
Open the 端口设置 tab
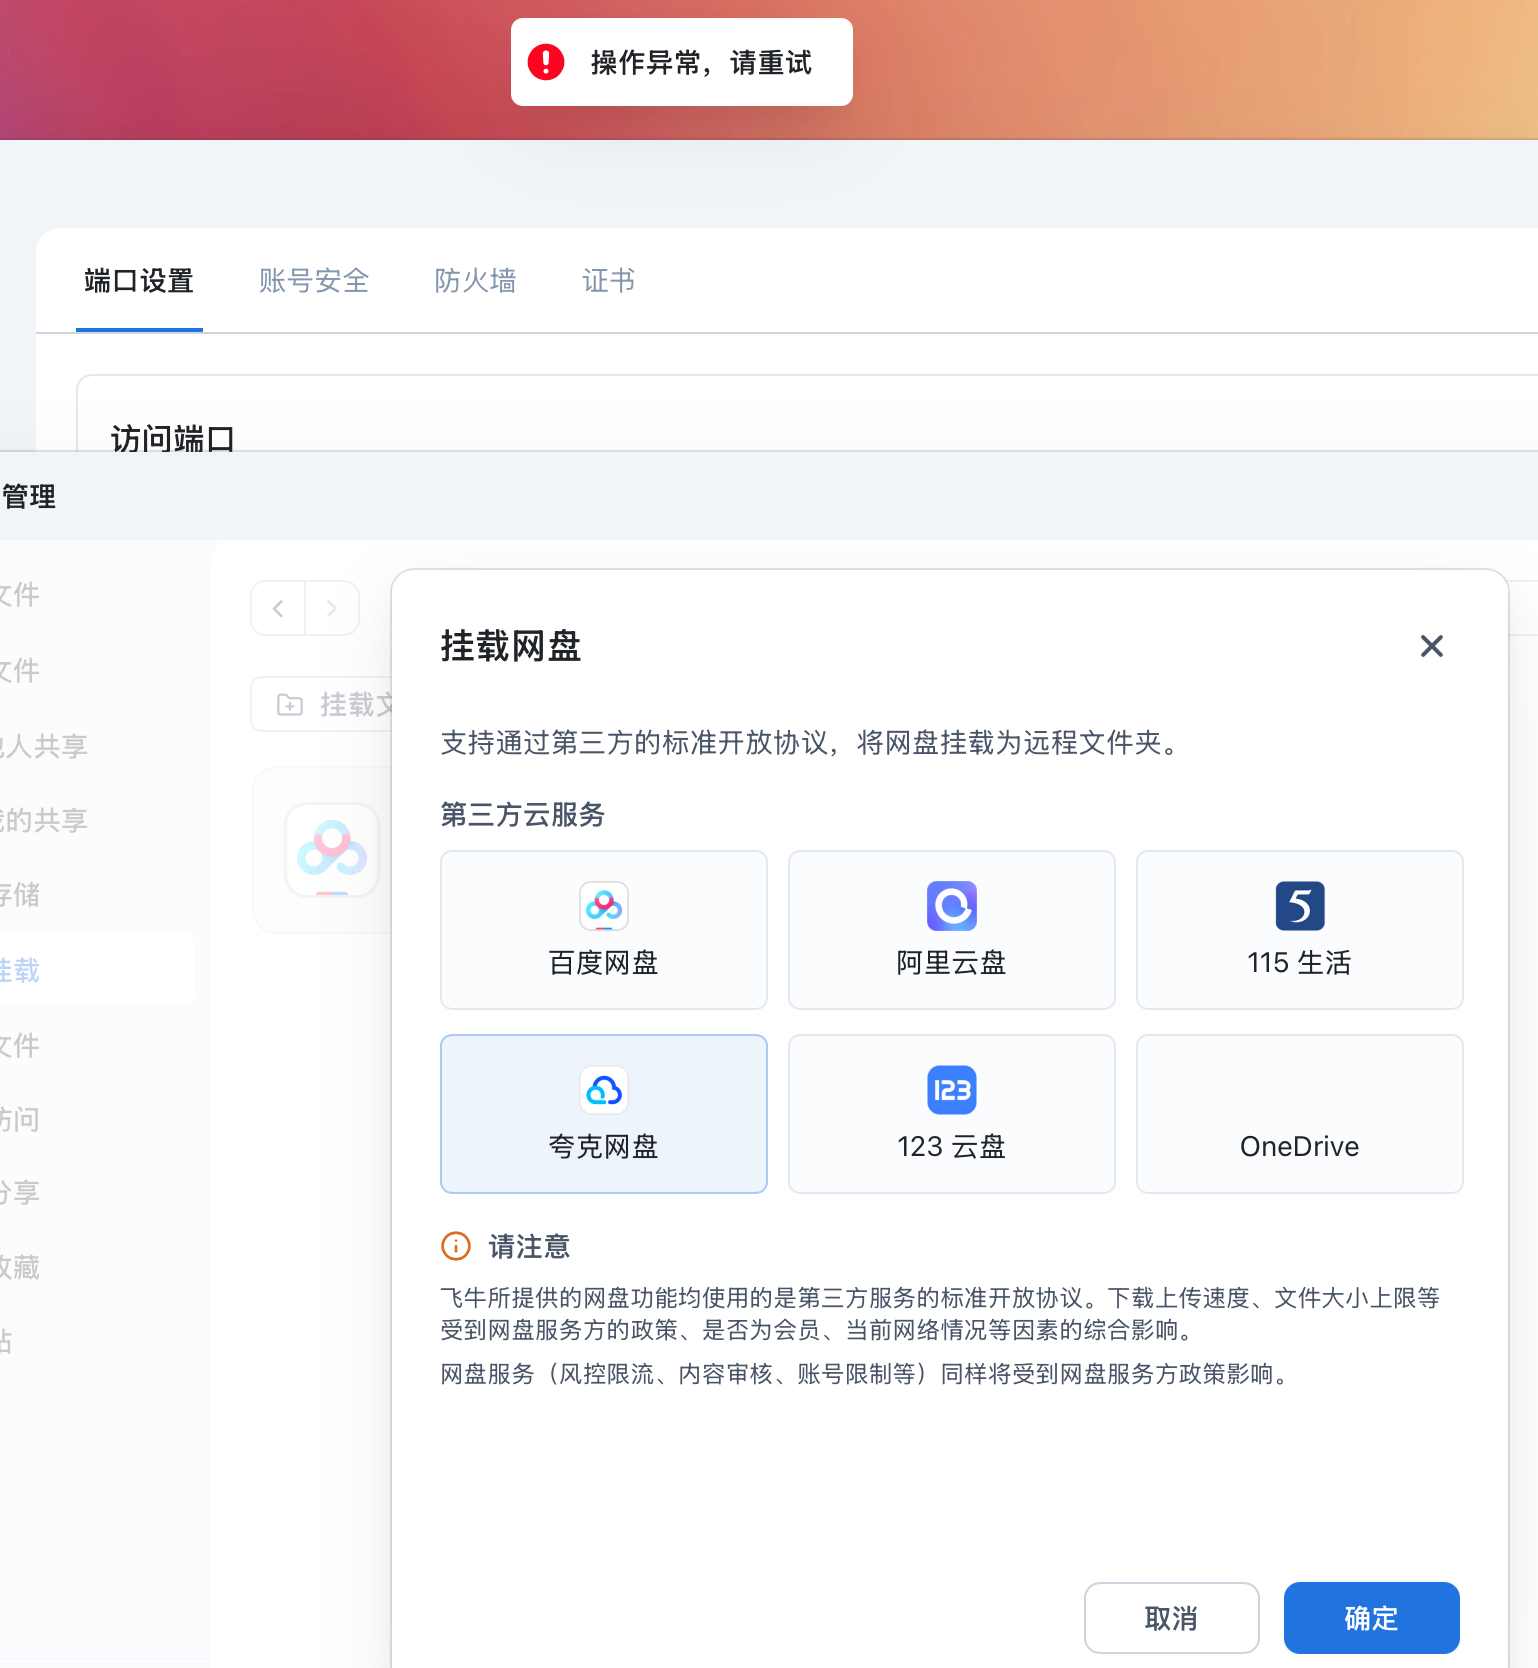coord(139,281)
